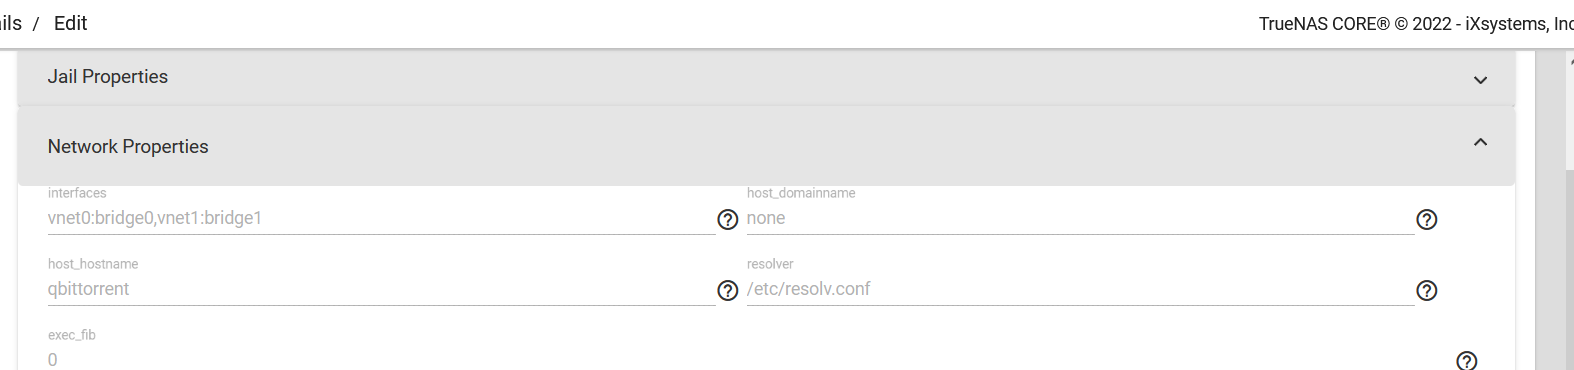Go back to the Jails breadcrumb
Image resolution: width=1574 pixels, height=370 pixels.
[10, 23]
